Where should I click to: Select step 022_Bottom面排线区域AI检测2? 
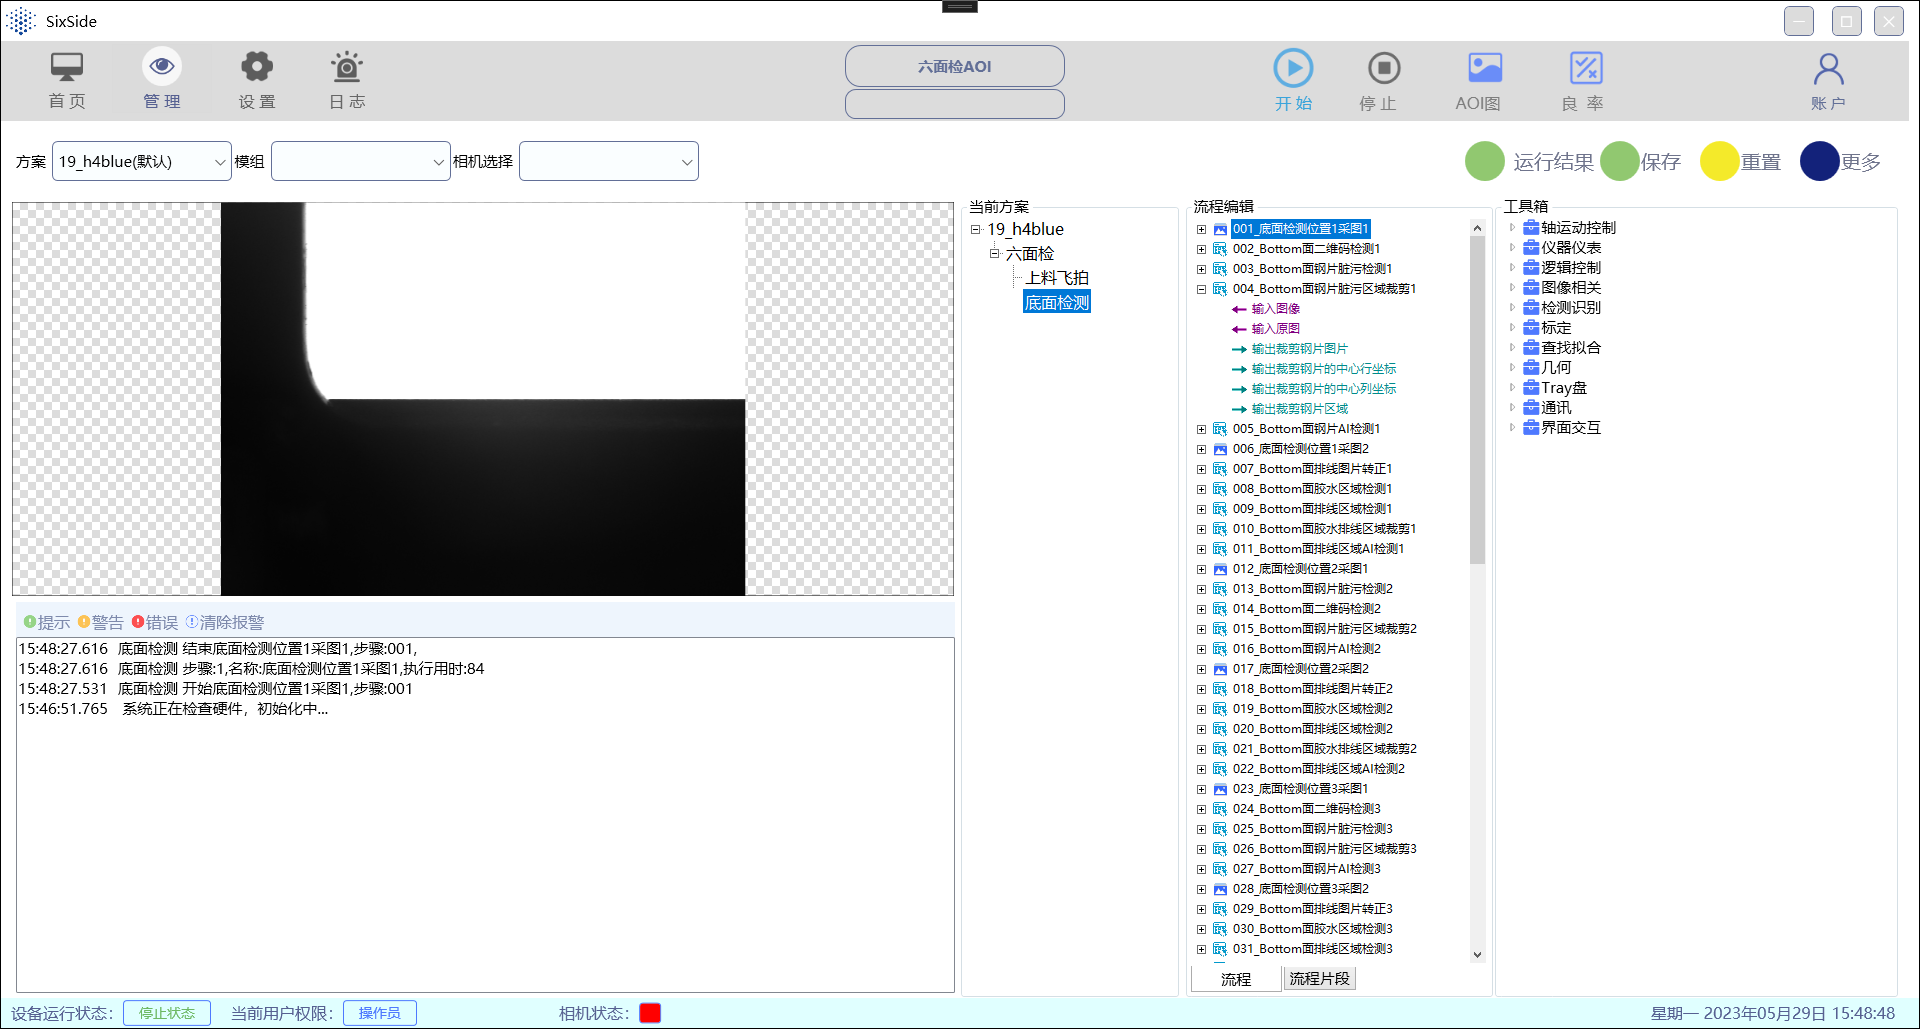pos(1318,769)
